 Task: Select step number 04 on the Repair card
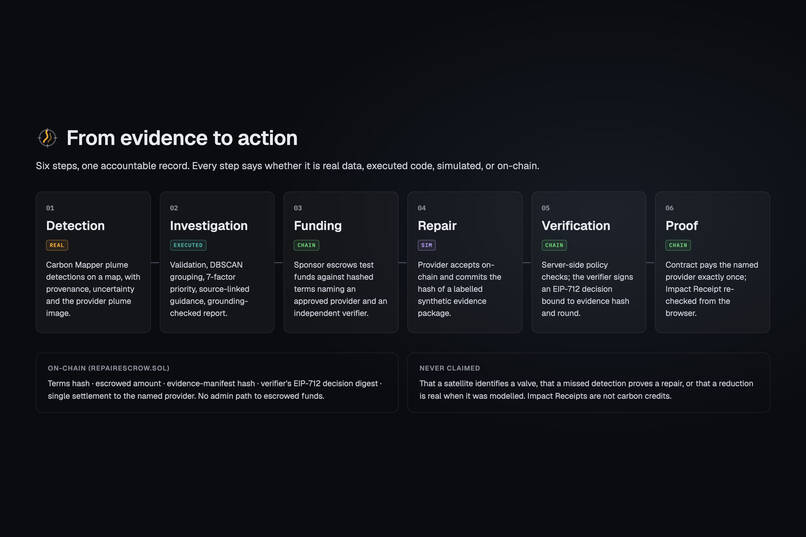point(422,208)
